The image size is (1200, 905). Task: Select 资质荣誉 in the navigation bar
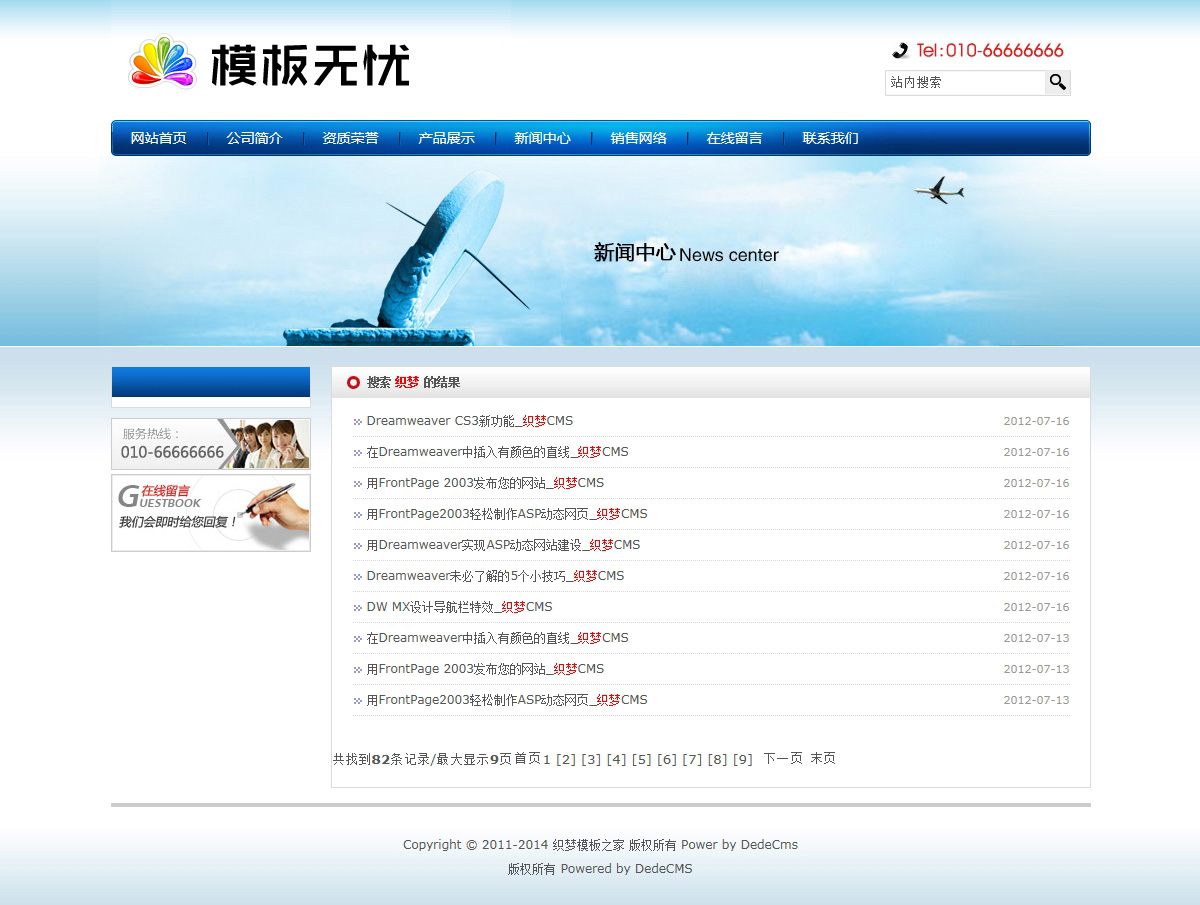tap(350, 139)
